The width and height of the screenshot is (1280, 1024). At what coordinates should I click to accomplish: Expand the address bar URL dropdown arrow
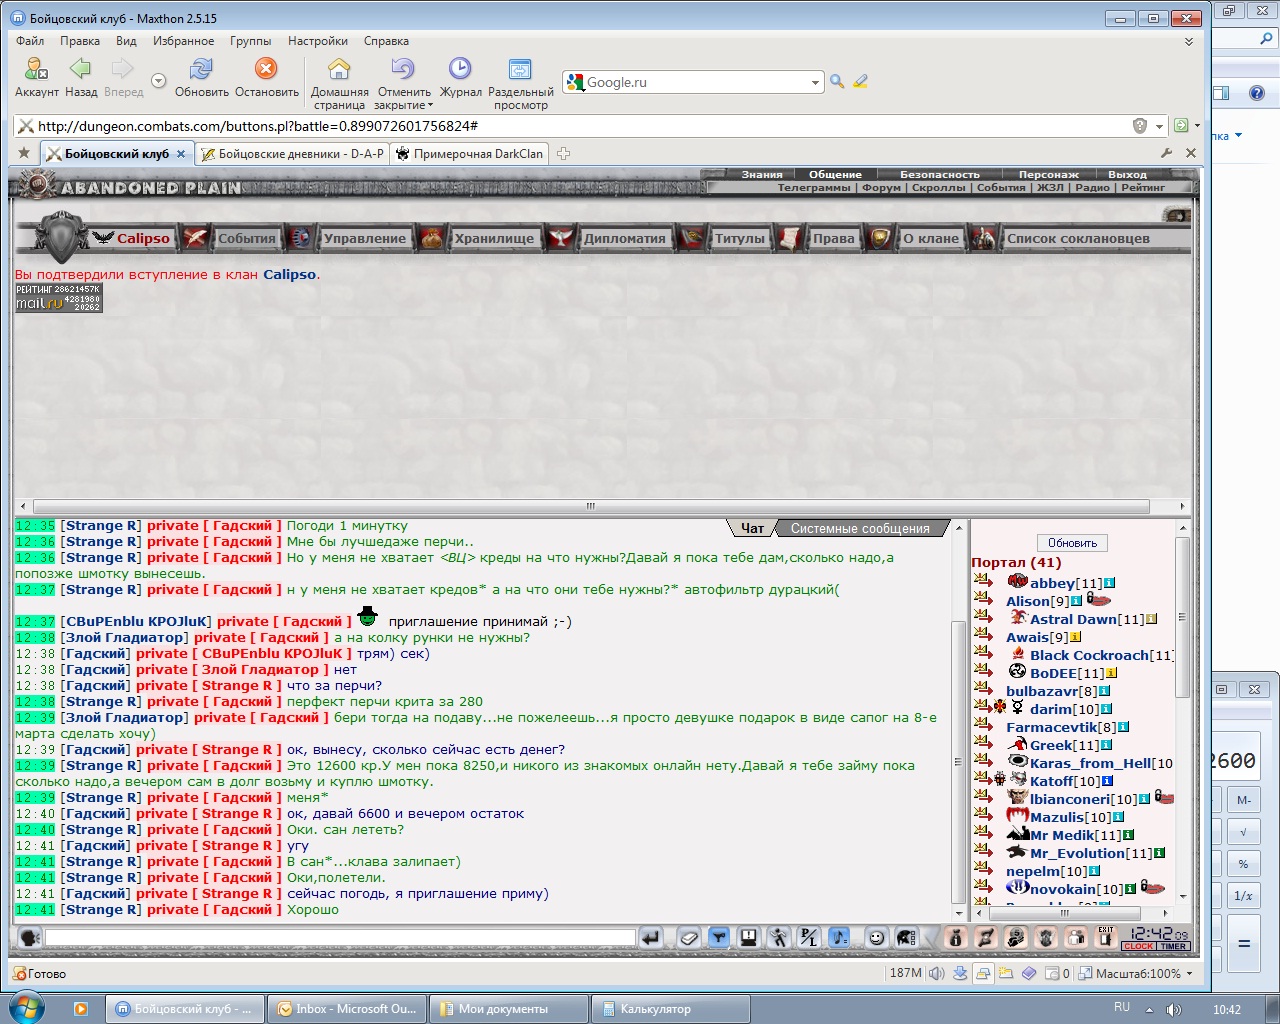pyautogui.click(x=1160, y=126)
